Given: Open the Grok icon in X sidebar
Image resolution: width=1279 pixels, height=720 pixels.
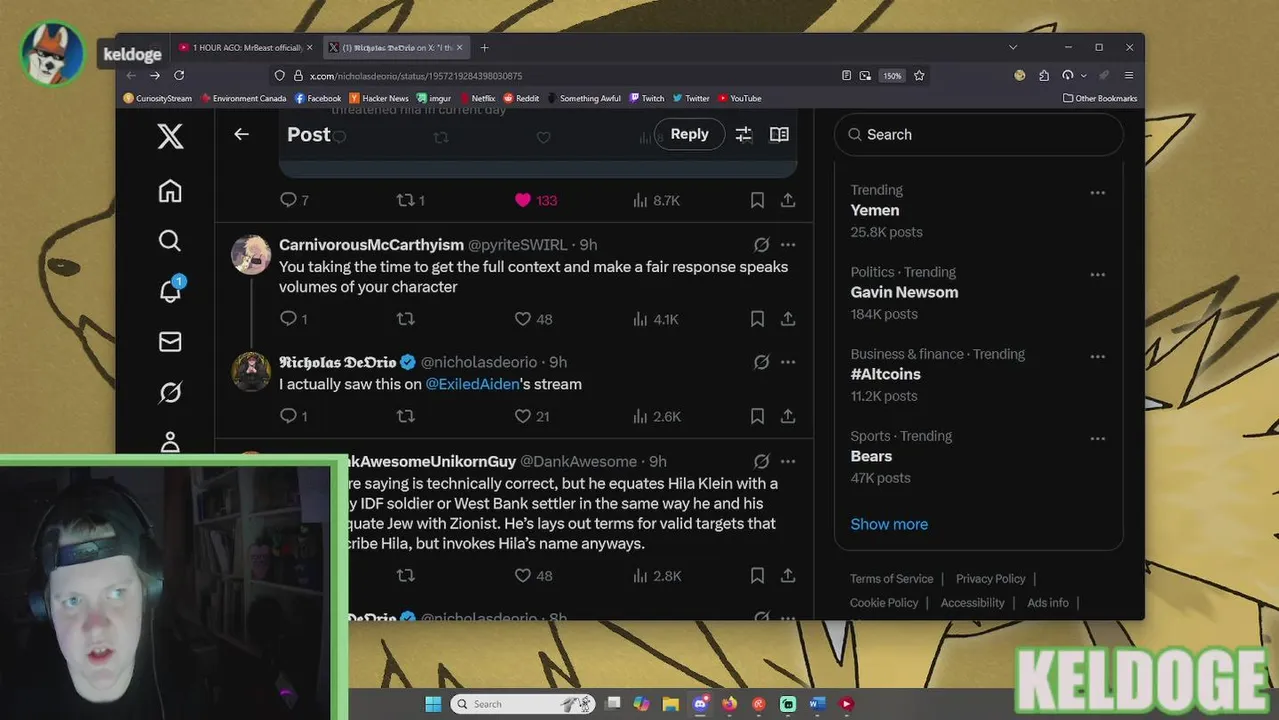Looking at the screenshot, I should tap(170, 393).
